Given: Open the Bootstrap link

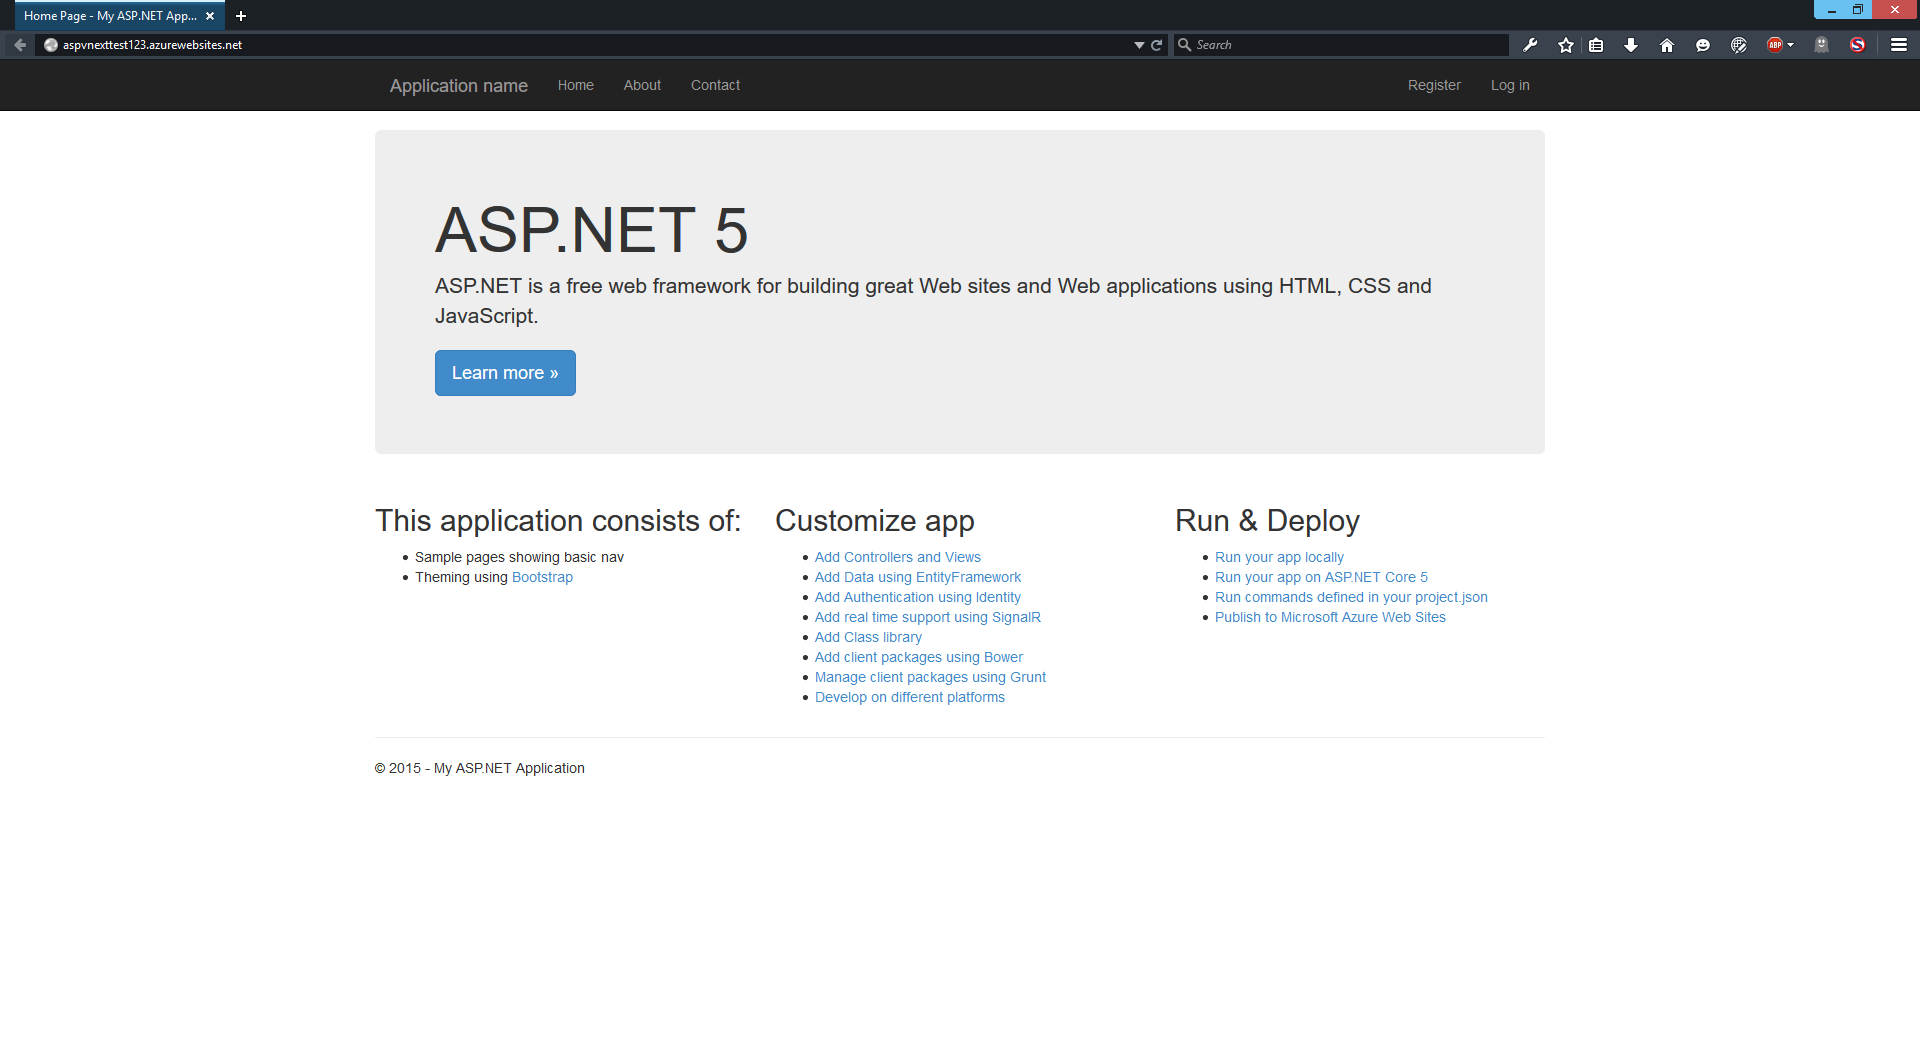Looking at the screenshot, I should pyautogui.click(x=541, y=577).
